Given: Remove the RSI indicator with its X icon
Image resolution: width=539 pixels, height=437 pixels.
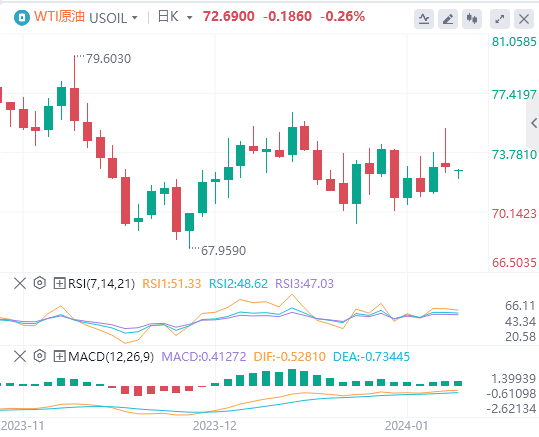Looking at the screenshot, I should [x=20, y=284].
